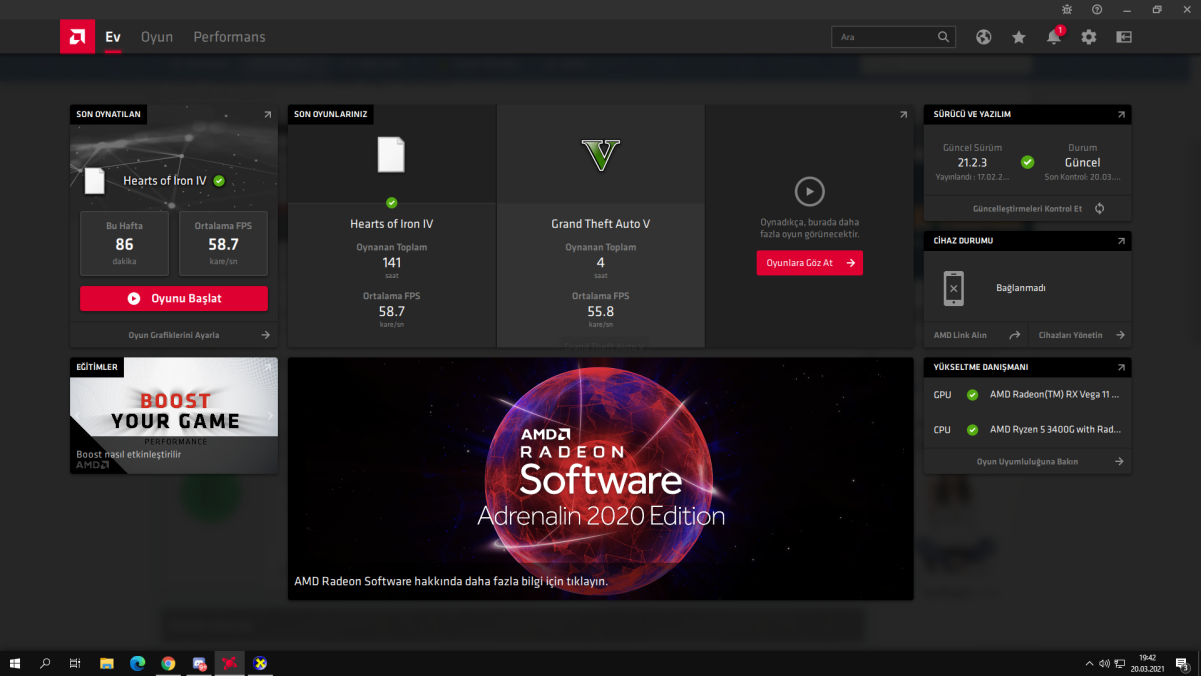
Task: Show hidden system tray icons
Action: pos(1089,663)
